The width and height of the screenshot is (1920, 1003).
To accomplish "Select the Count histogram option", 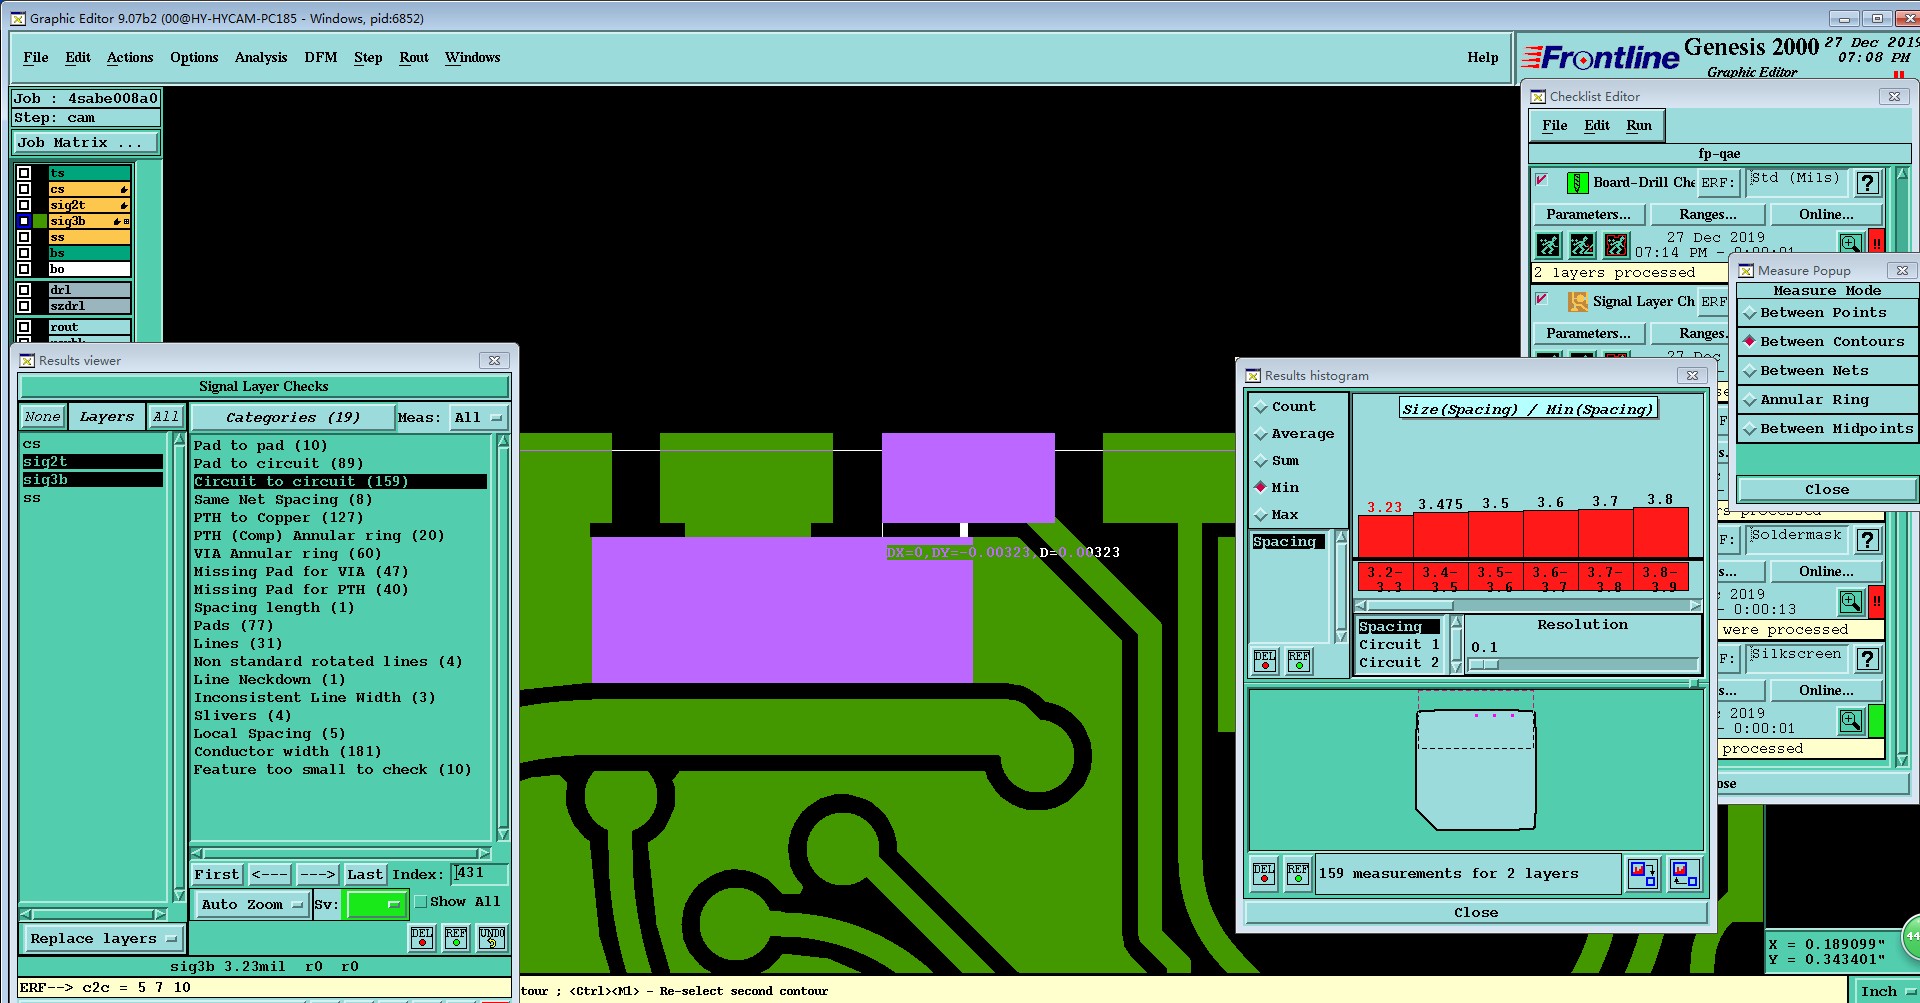I will click(x=1294, y=407).
